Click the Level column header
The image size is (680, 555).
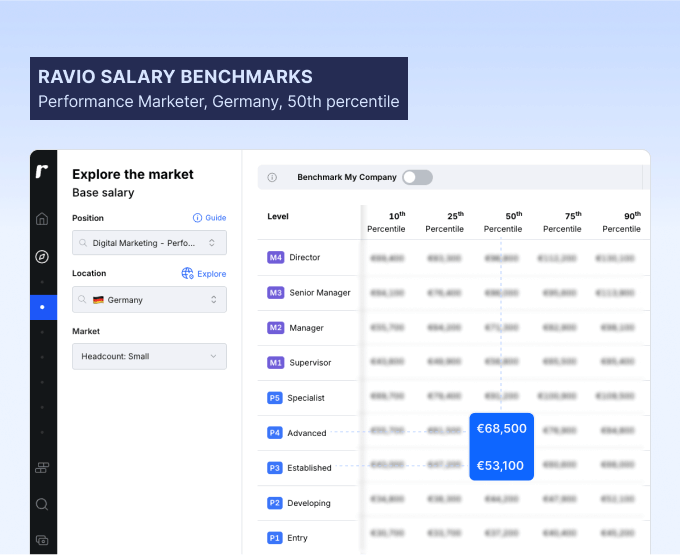point(278,216)
